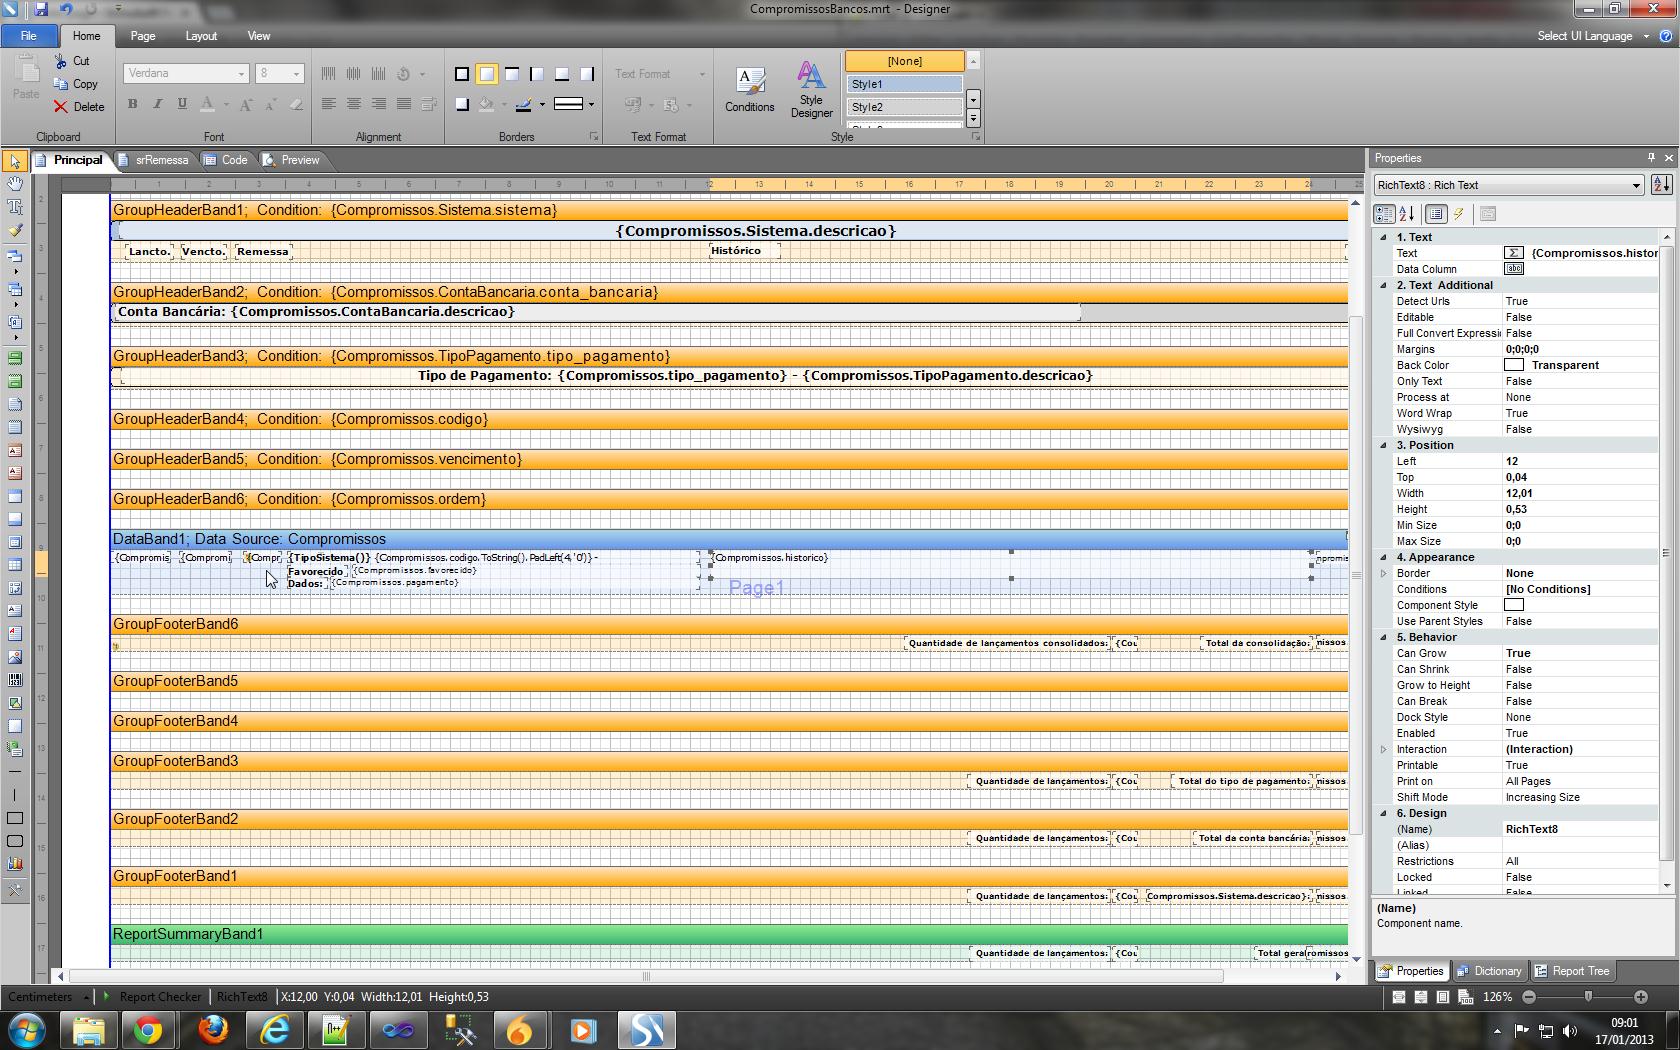Remove borders with the highlighted no-border icon

(487, 74)
